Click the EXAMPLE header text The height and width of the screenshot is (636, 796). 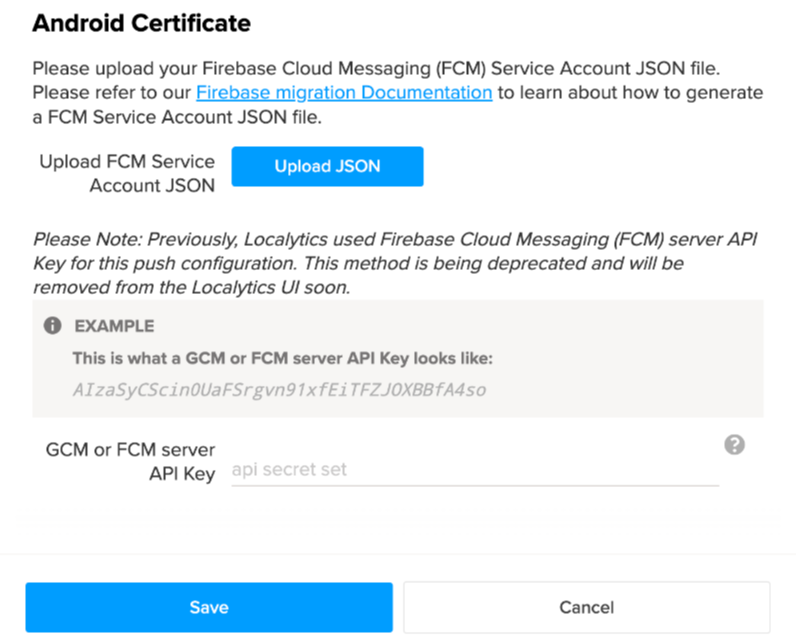114,326
